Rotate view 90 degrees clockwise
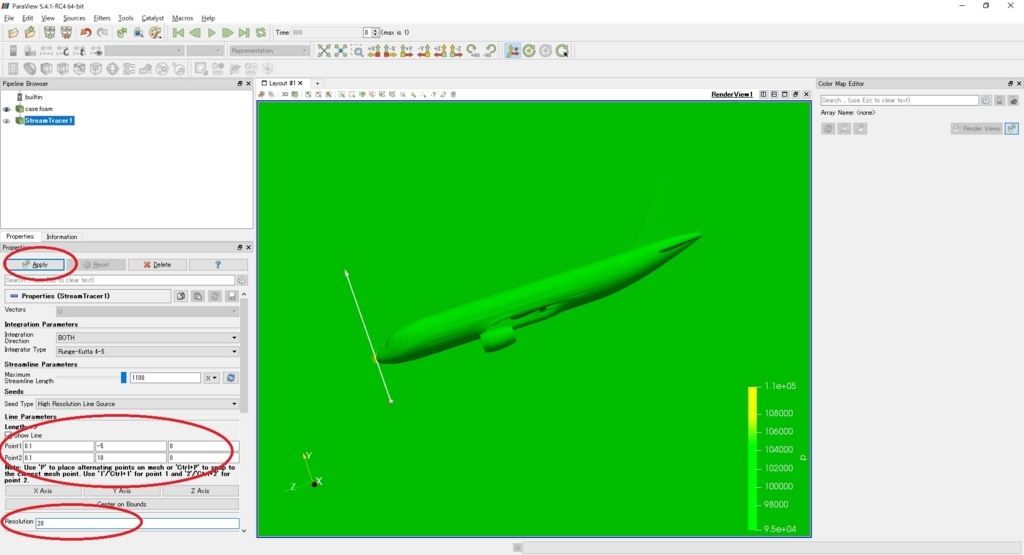The width and height of the screenshot is (1024, 555). click(472, 51)
